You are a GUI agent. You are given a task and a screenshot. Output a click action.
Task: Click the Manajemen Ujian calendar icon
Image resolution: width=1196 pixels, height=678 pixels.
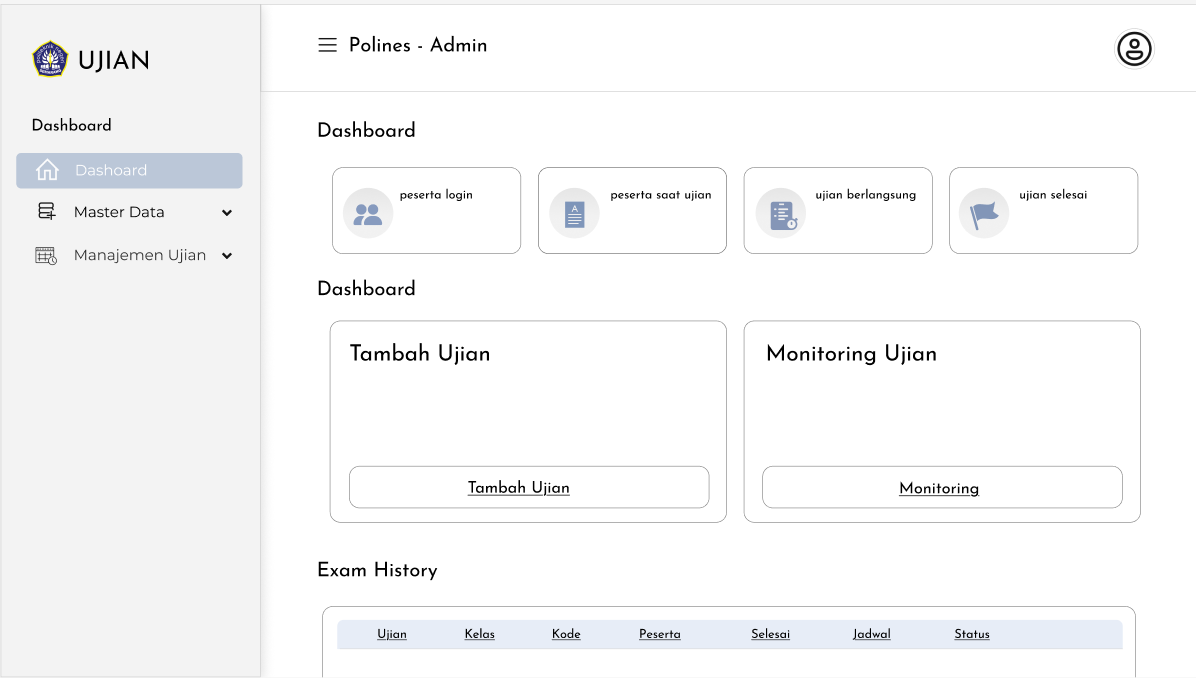tap(44, 255)
